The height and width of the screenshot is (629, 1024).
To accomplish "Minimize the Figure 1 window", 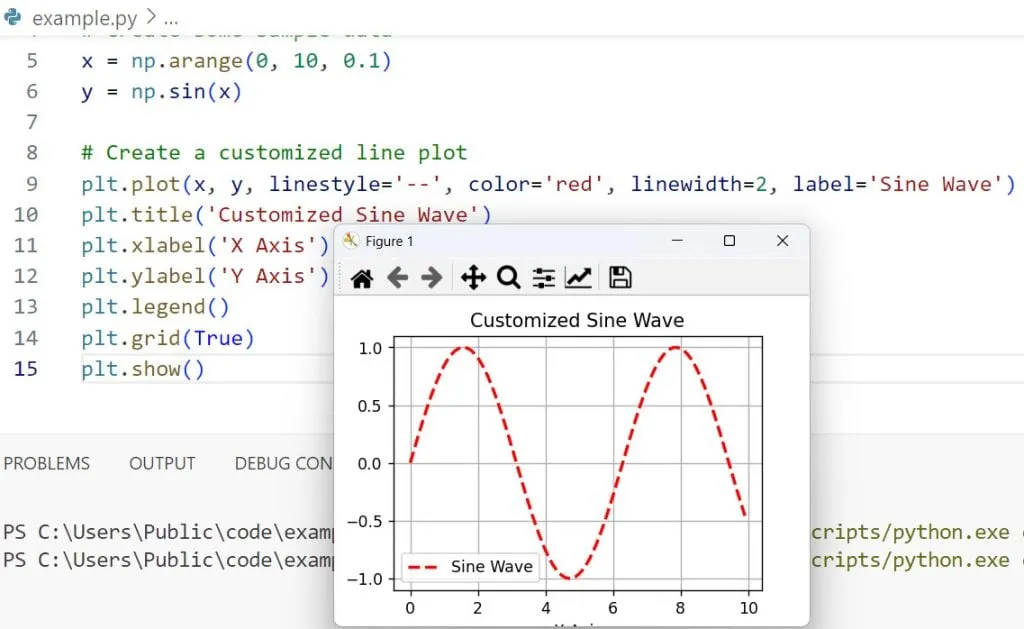I will 677,240.
